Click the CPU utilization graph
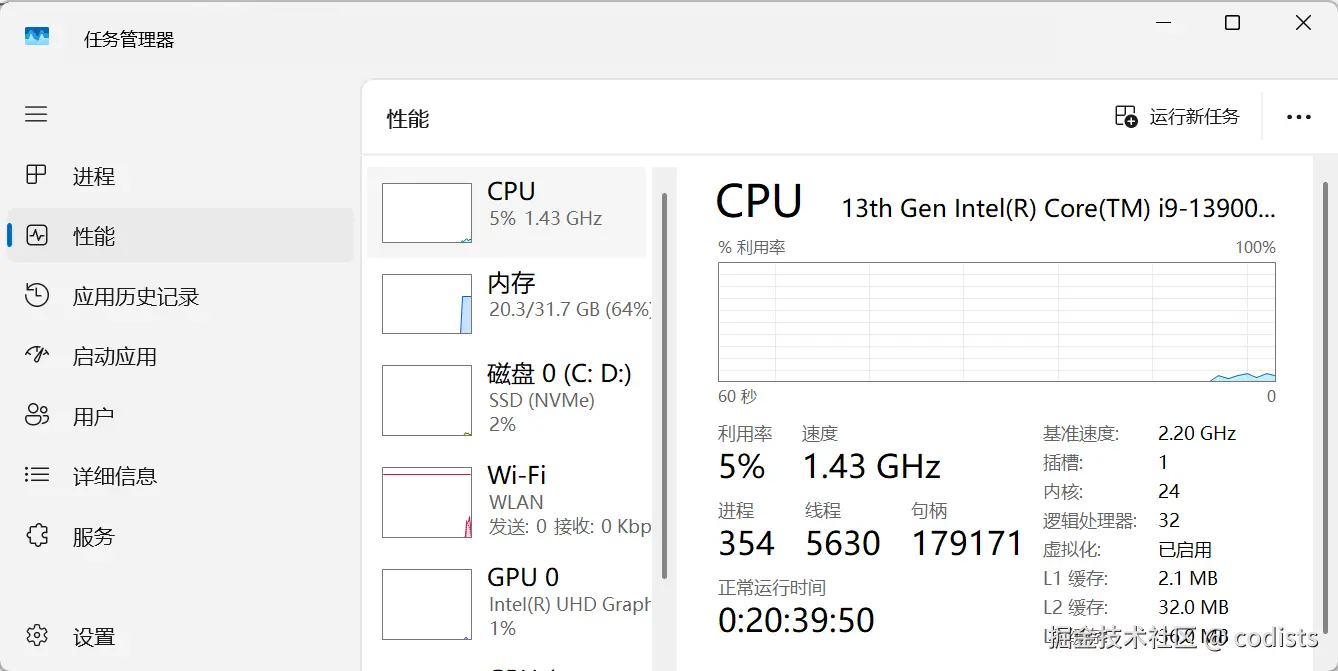 [996, 322]
